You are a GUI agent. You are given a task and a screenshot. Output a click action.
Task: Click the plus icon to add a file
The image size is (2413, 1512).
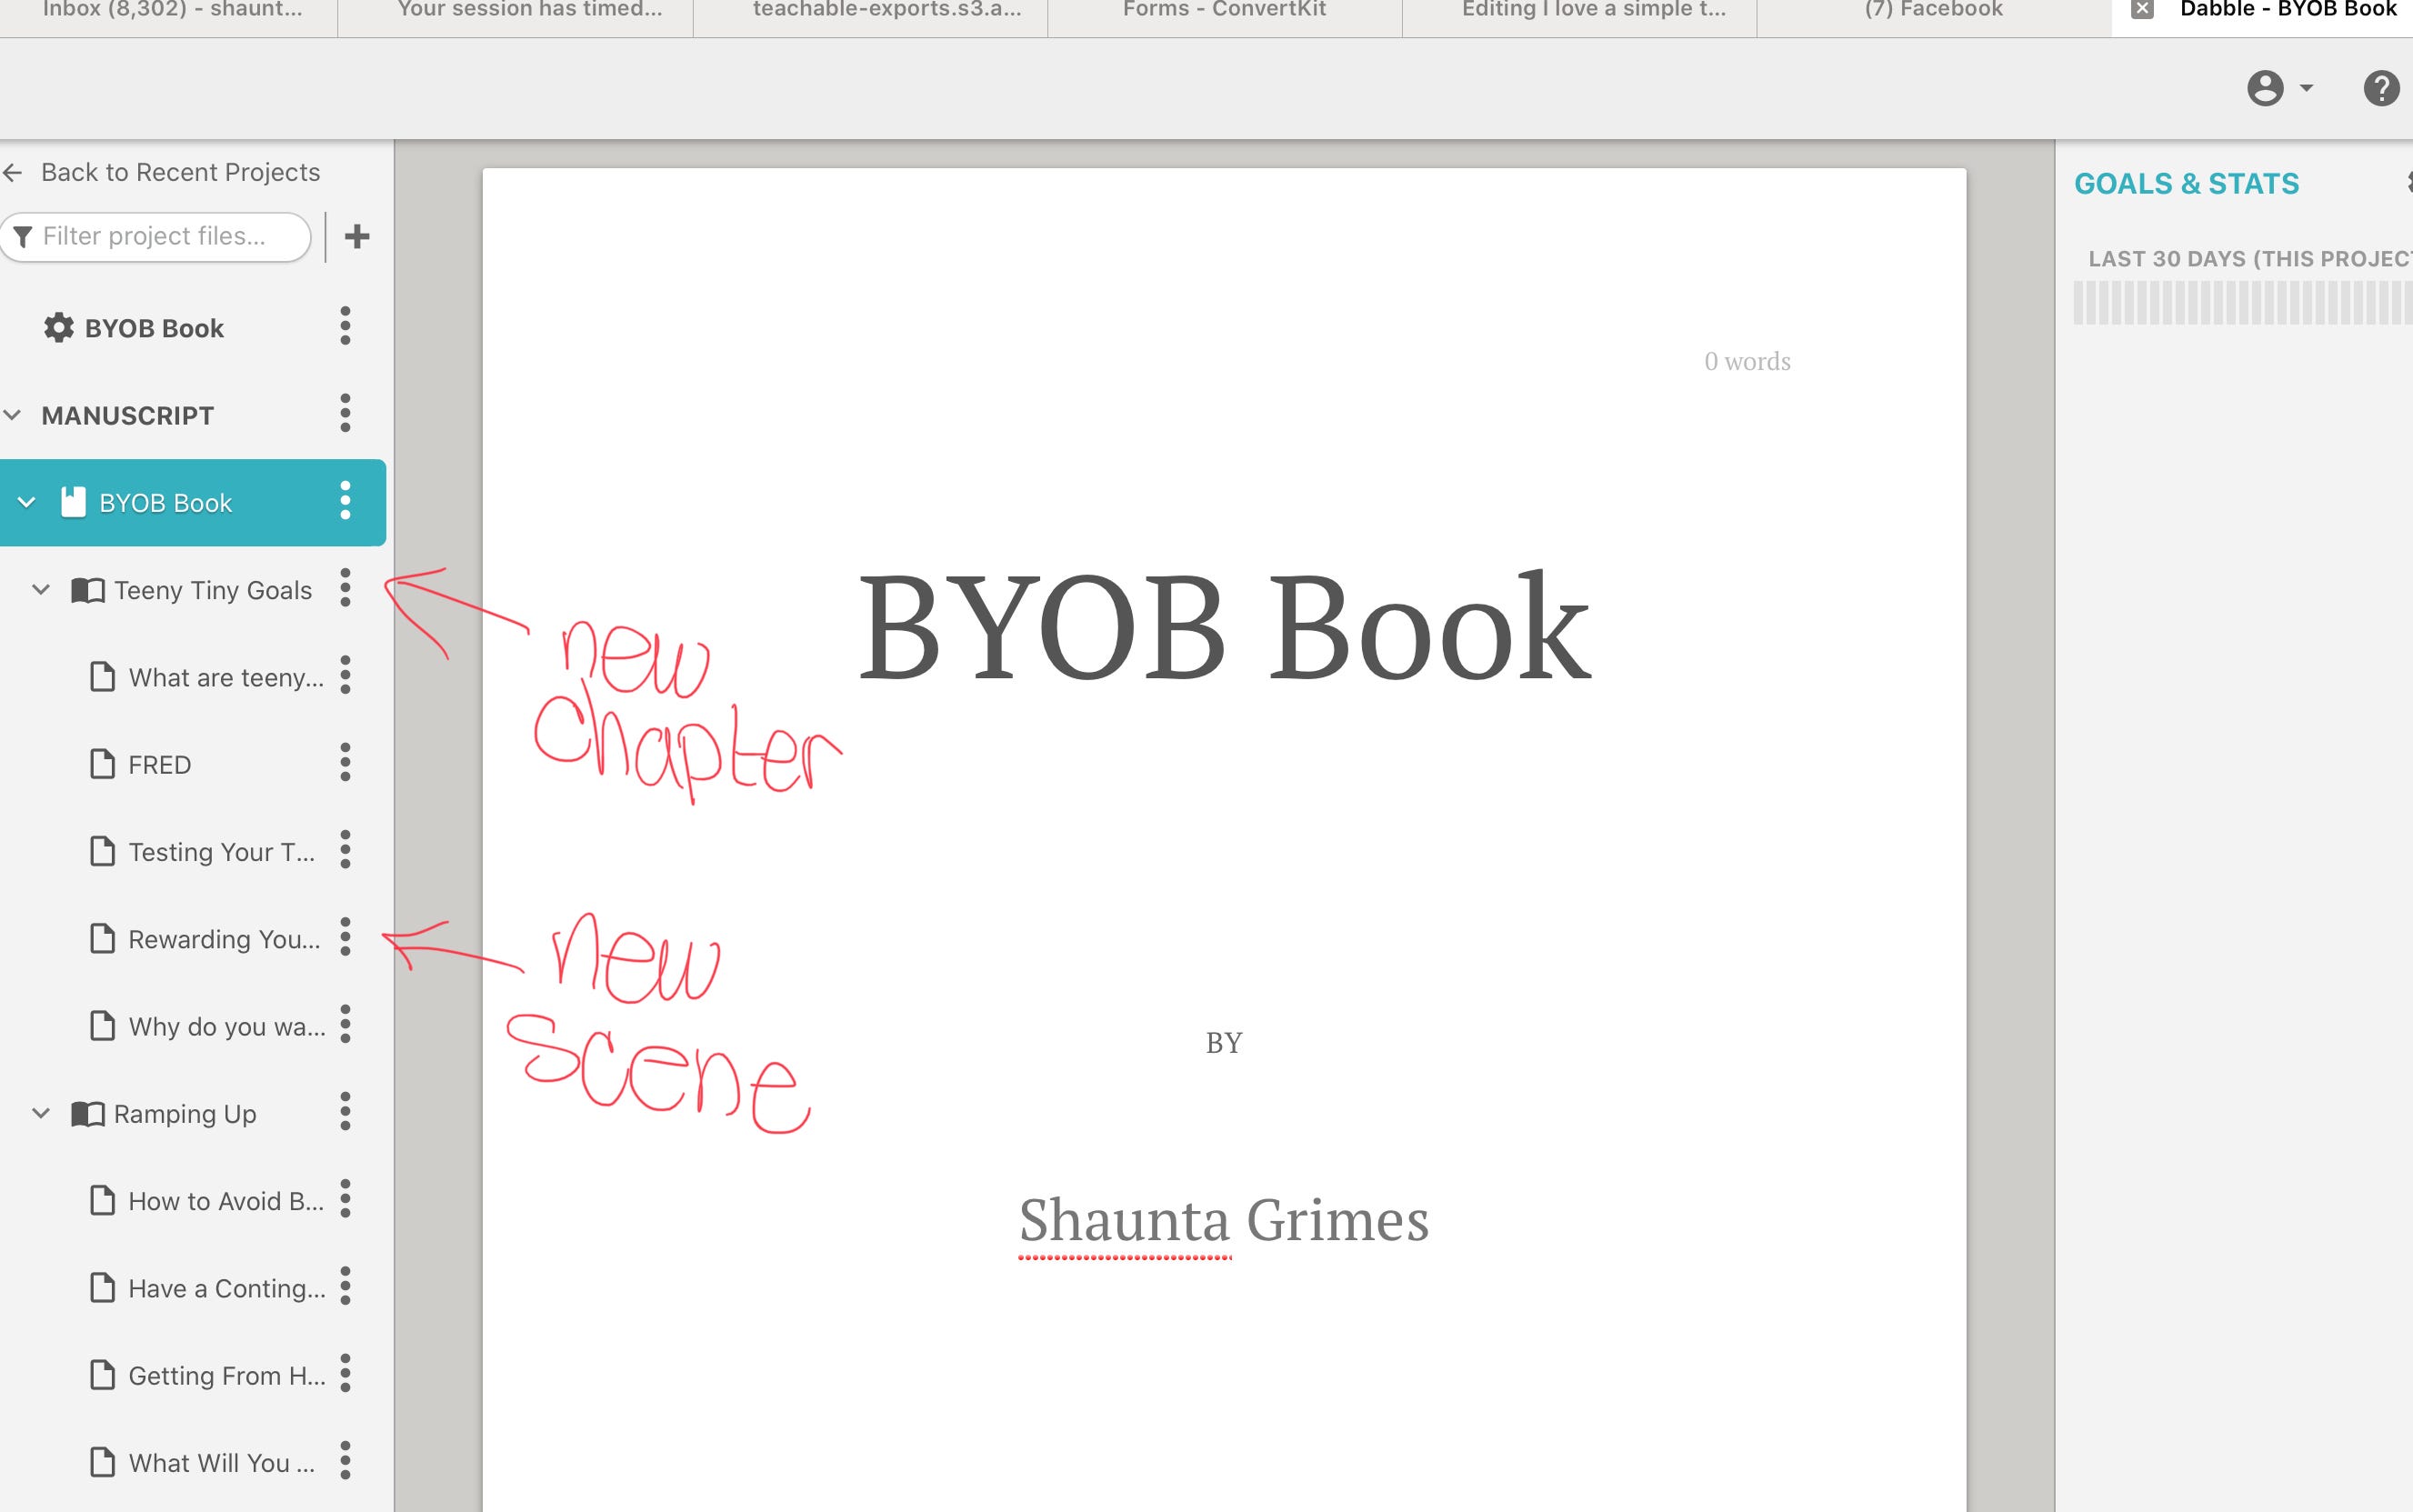[357, 236]
